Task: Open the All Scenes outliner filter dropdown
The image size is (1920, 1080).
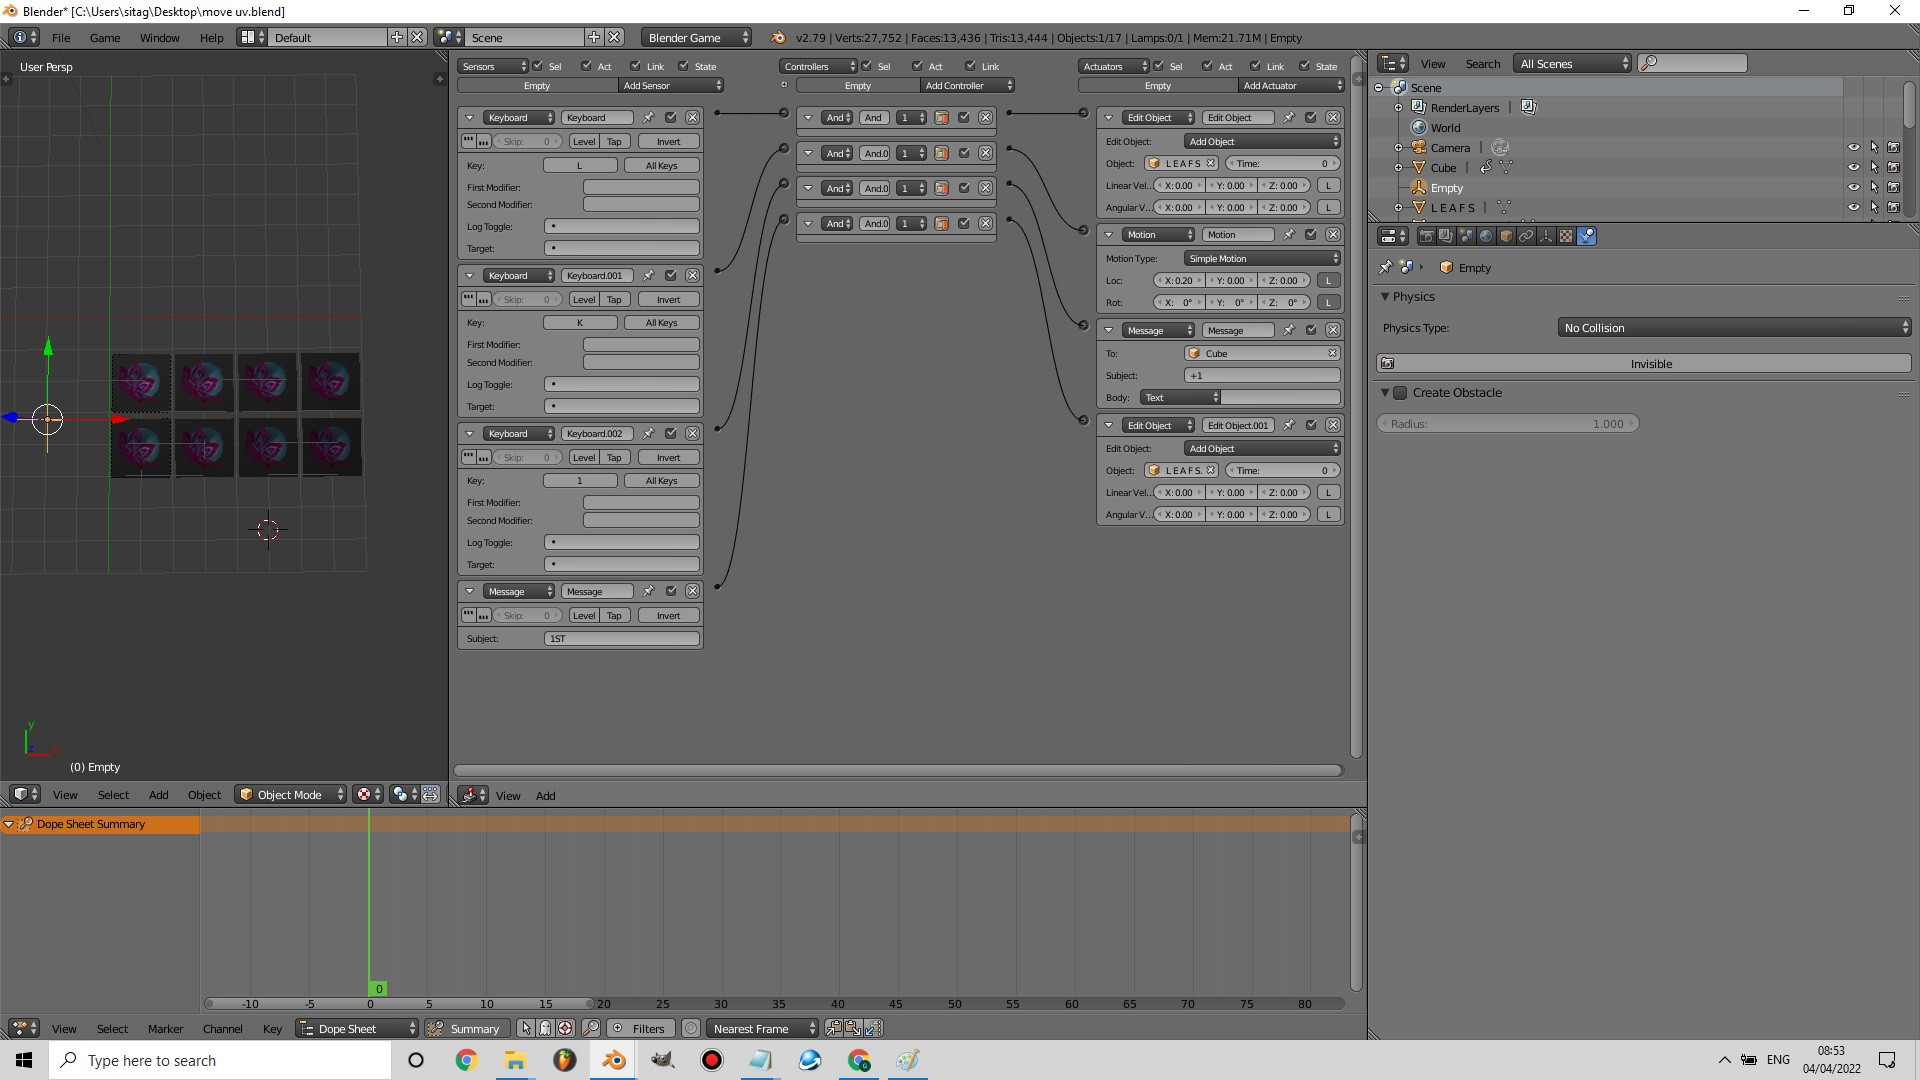Action: coord(1572,63)
